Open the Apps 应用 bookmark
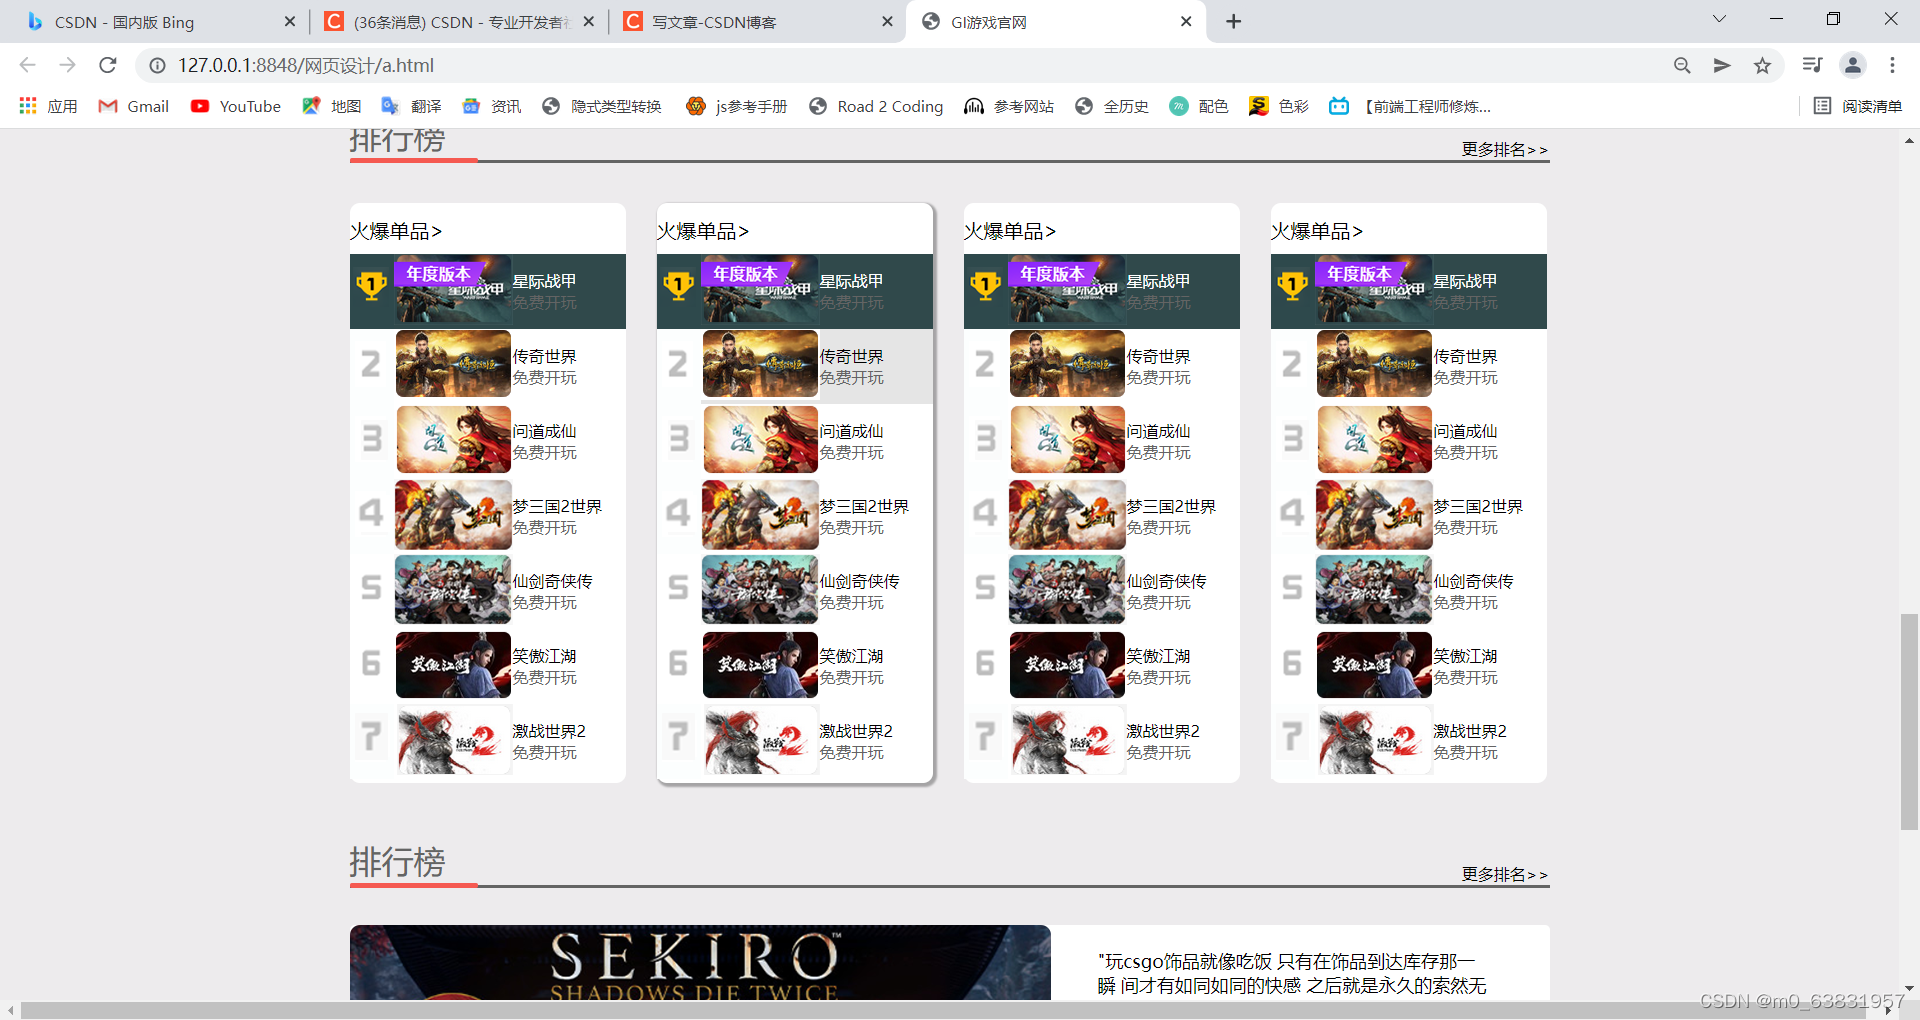 (x=48, y=106)
